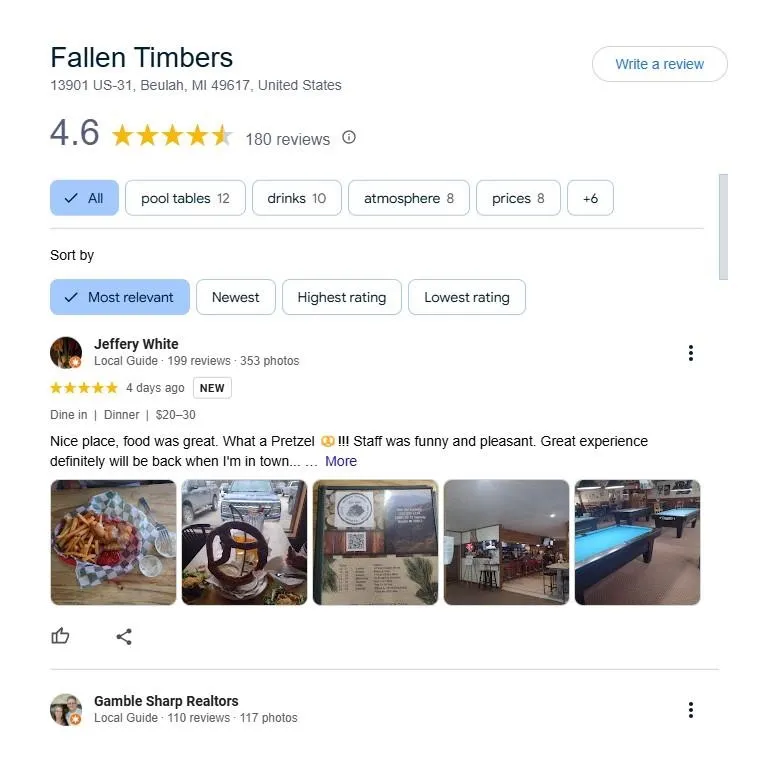Sort reviews by Newest
Image resolution: width=777 pixels, height=772 pixels.
coord(236,297)
